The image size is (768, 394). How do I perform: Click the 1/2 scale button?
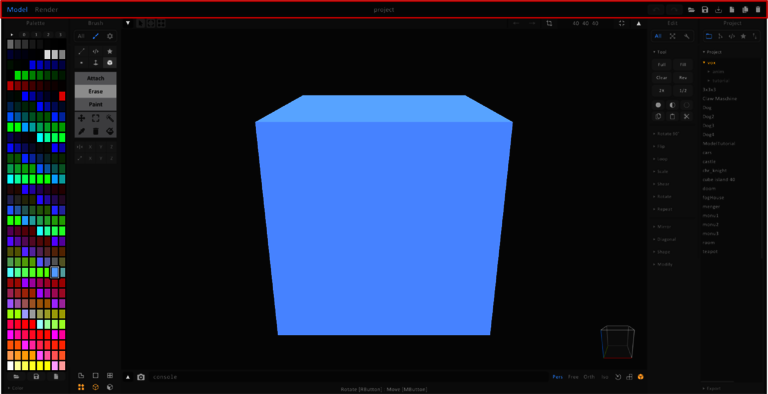[x=683, y=91]
